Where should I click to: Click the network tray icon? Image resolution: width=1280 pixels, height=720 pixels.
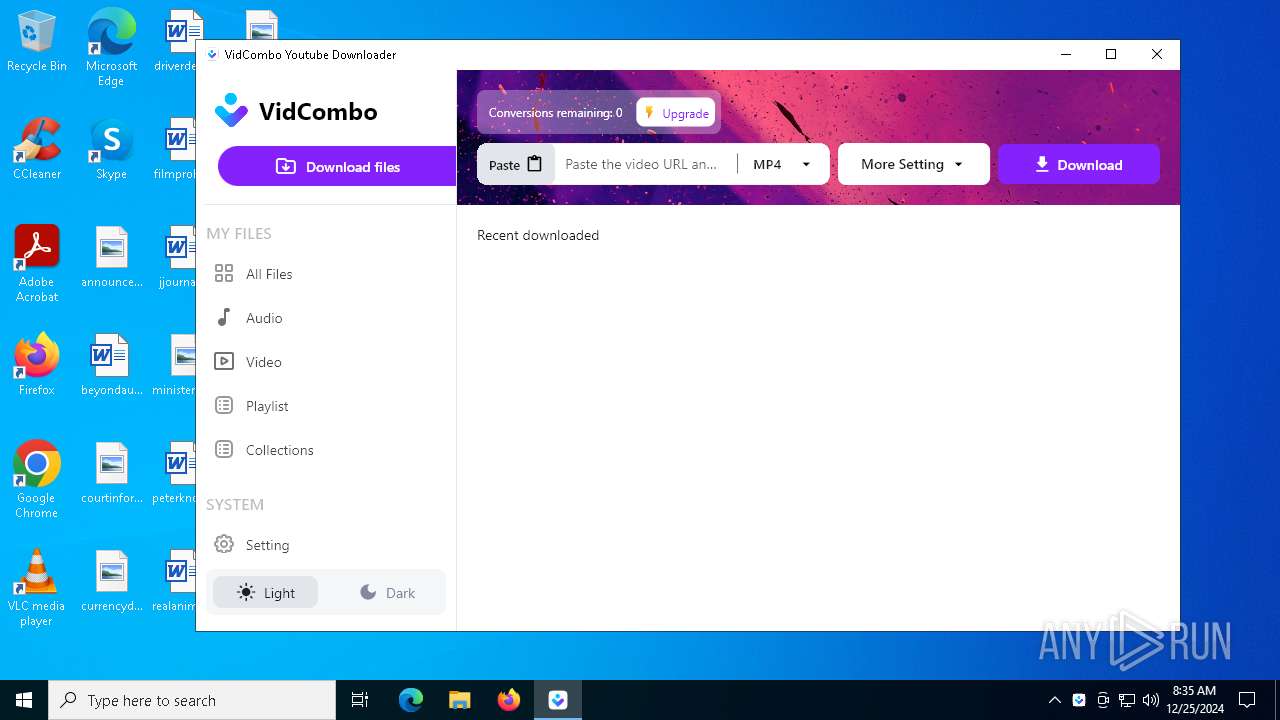pyautogui.click(x=1127, y=700)
